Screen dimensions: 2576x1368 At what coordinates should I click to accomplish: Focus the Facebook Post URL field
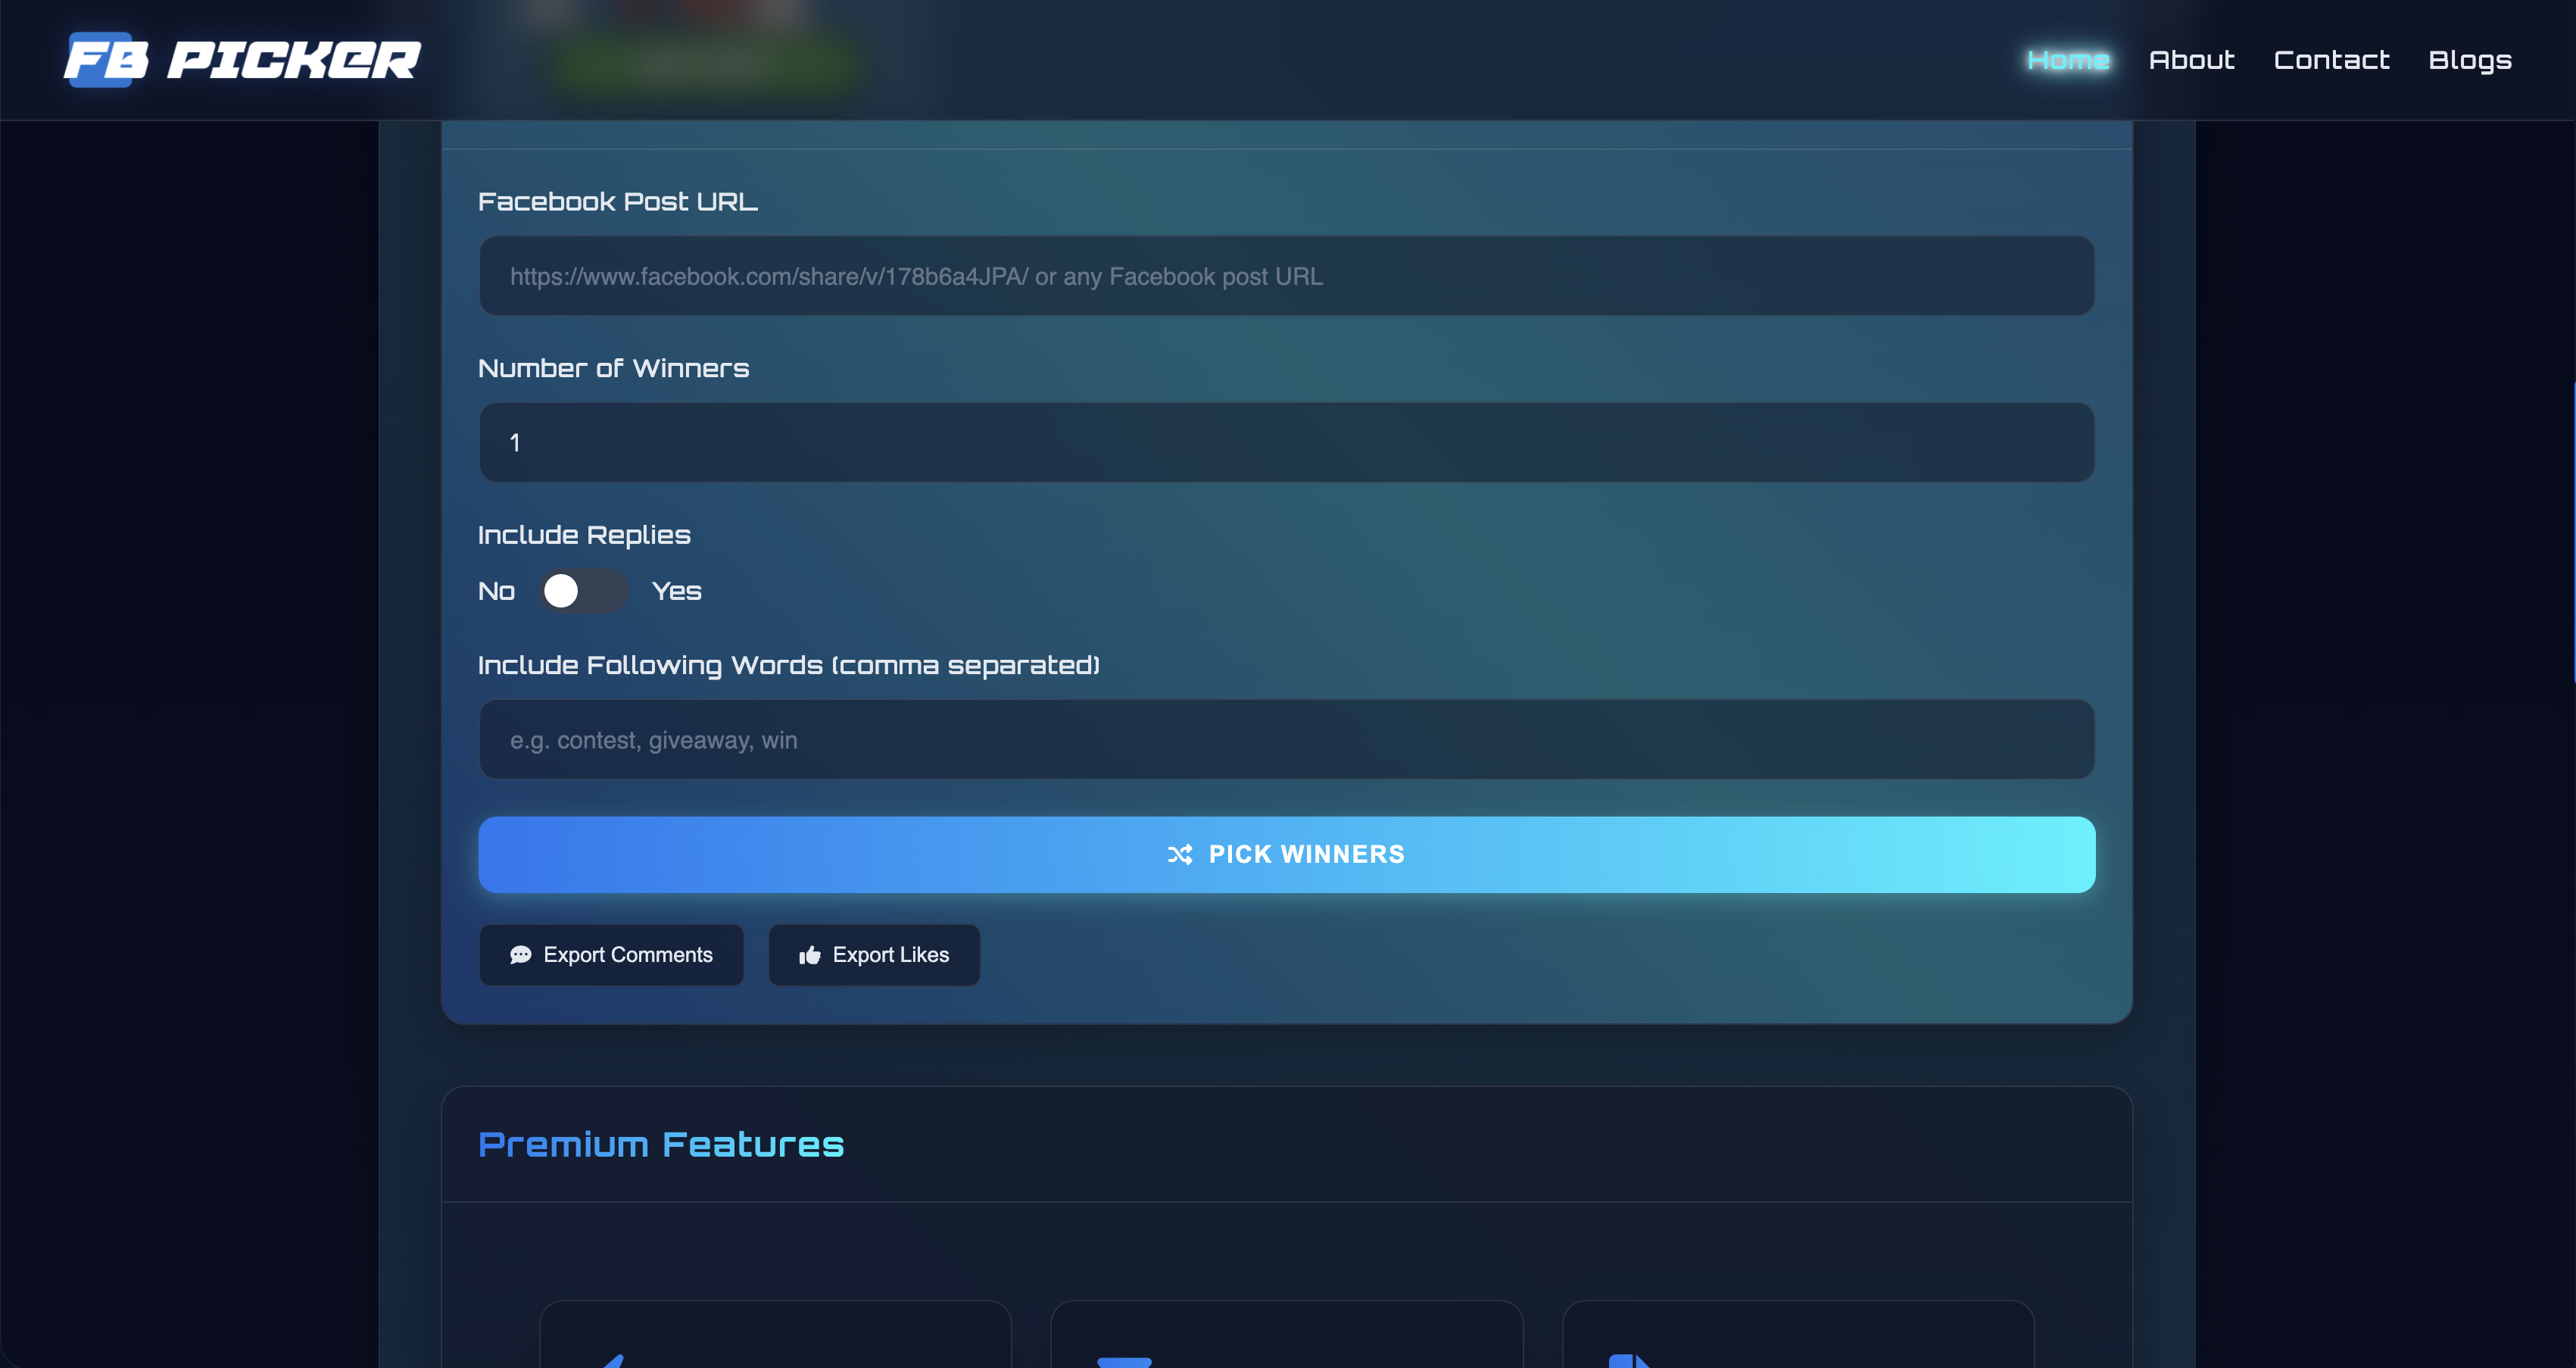click(x=1286, y=276)
